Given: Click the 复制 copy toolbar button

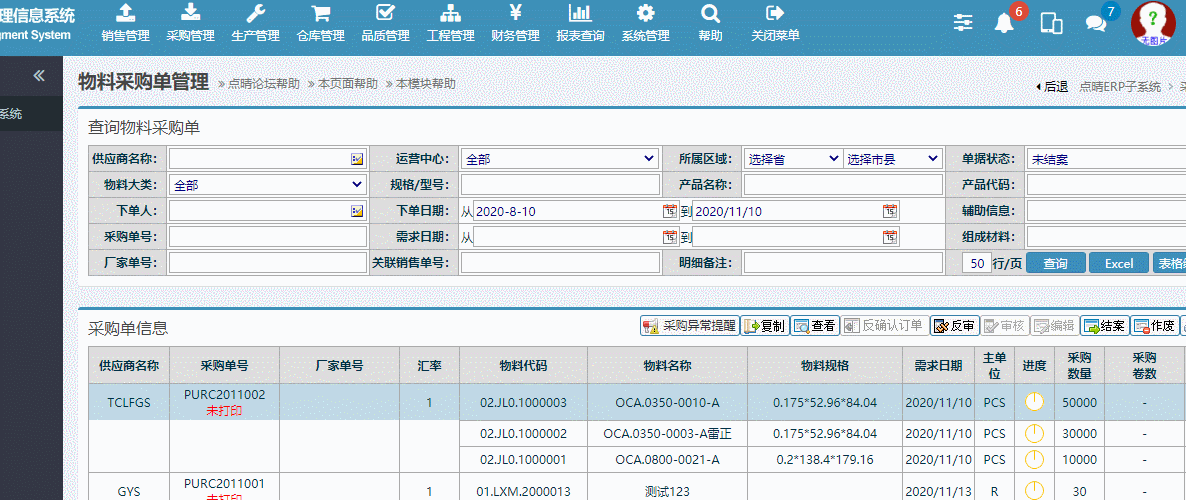Looking at the screenshot, I should tap(765, 326).
